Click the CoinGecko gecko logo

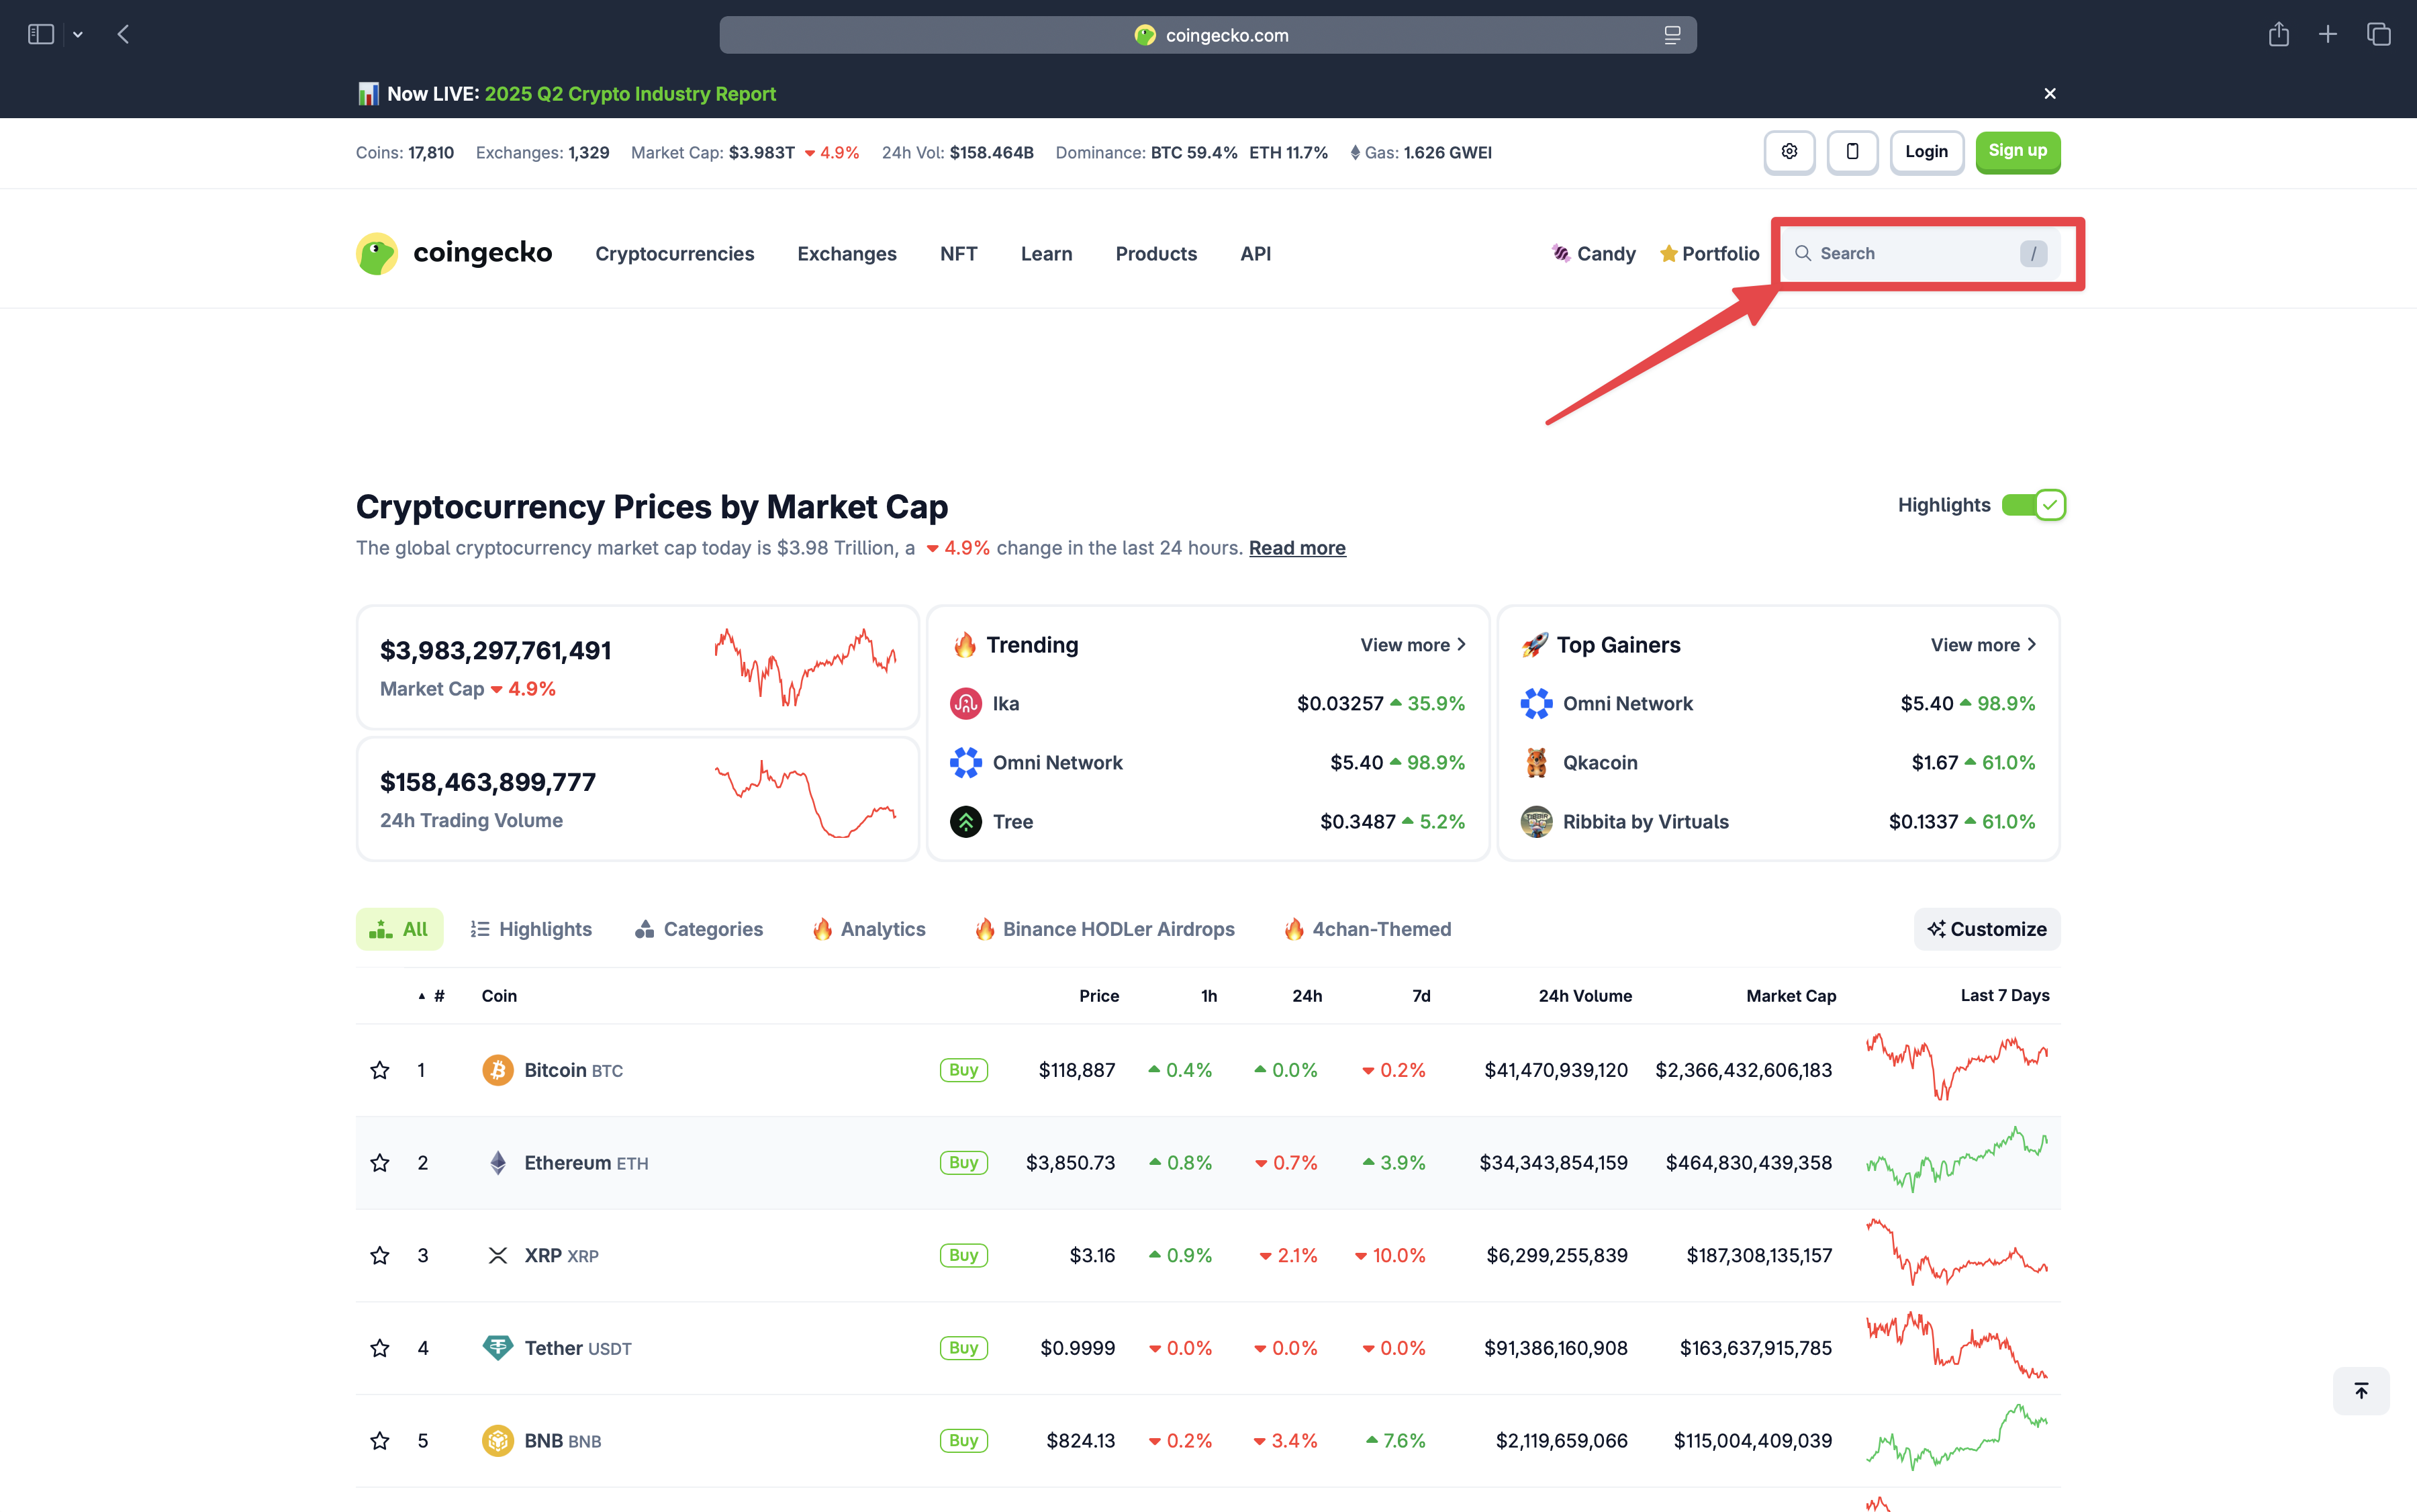[377, 253]
